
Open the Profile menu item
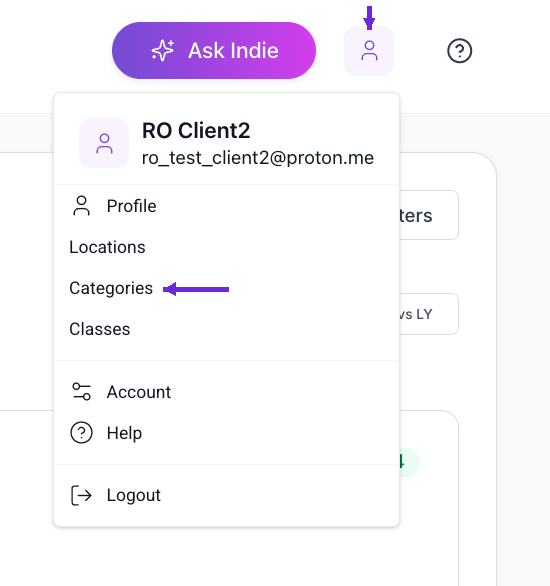click(226, 206)
